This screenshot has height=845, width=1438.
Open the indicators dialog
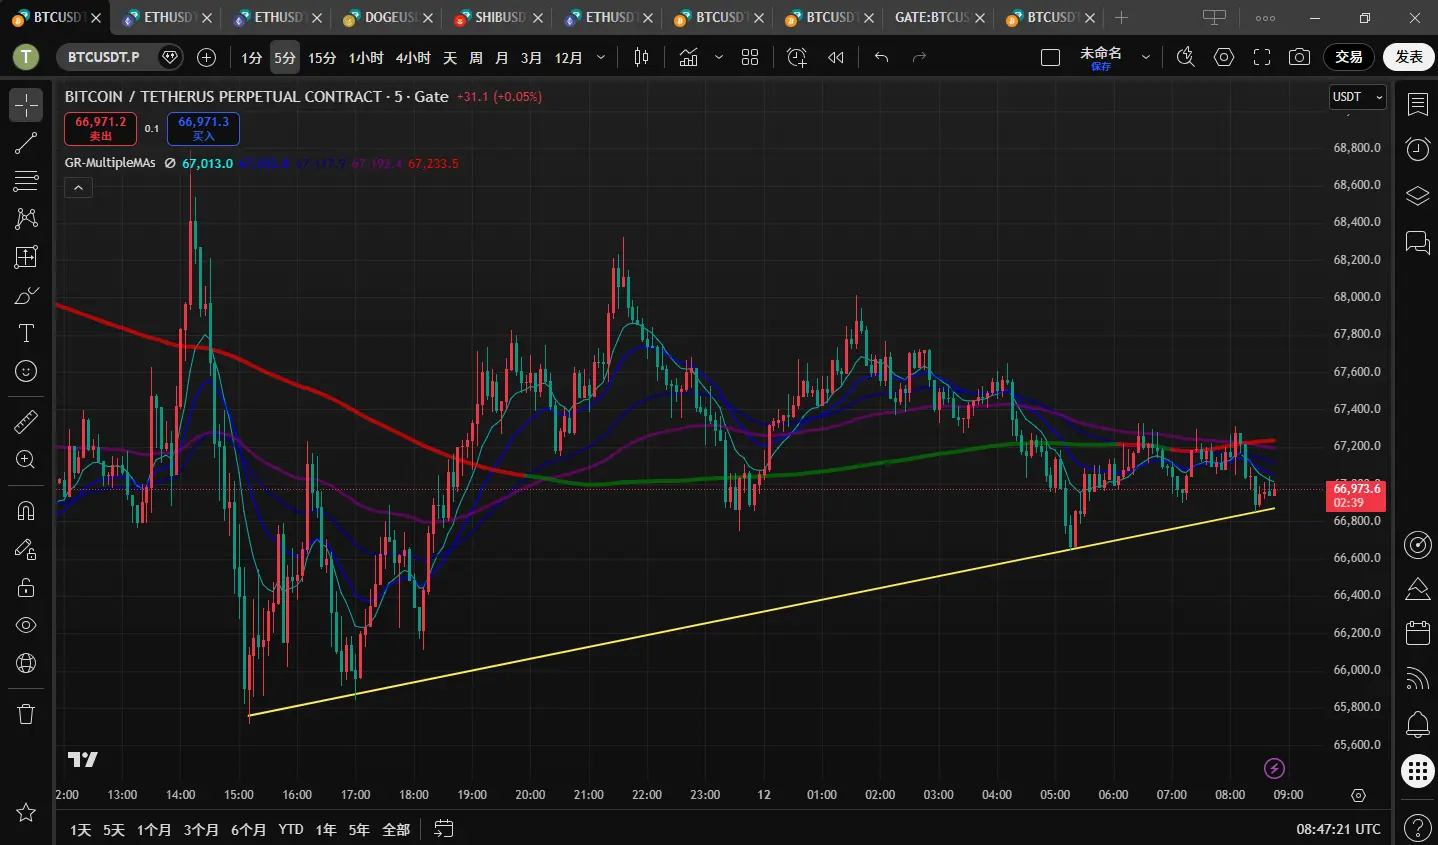point(689,58)
